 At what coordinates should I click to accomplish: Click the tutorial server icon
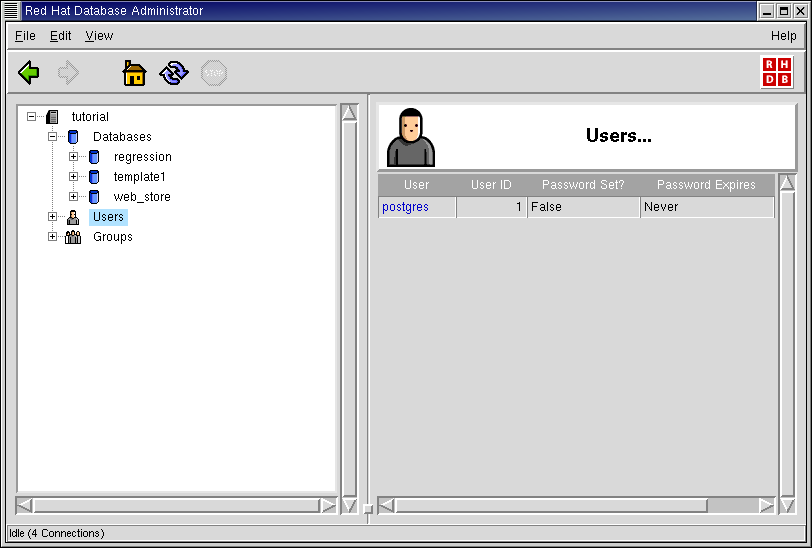(x=52, y=117)
